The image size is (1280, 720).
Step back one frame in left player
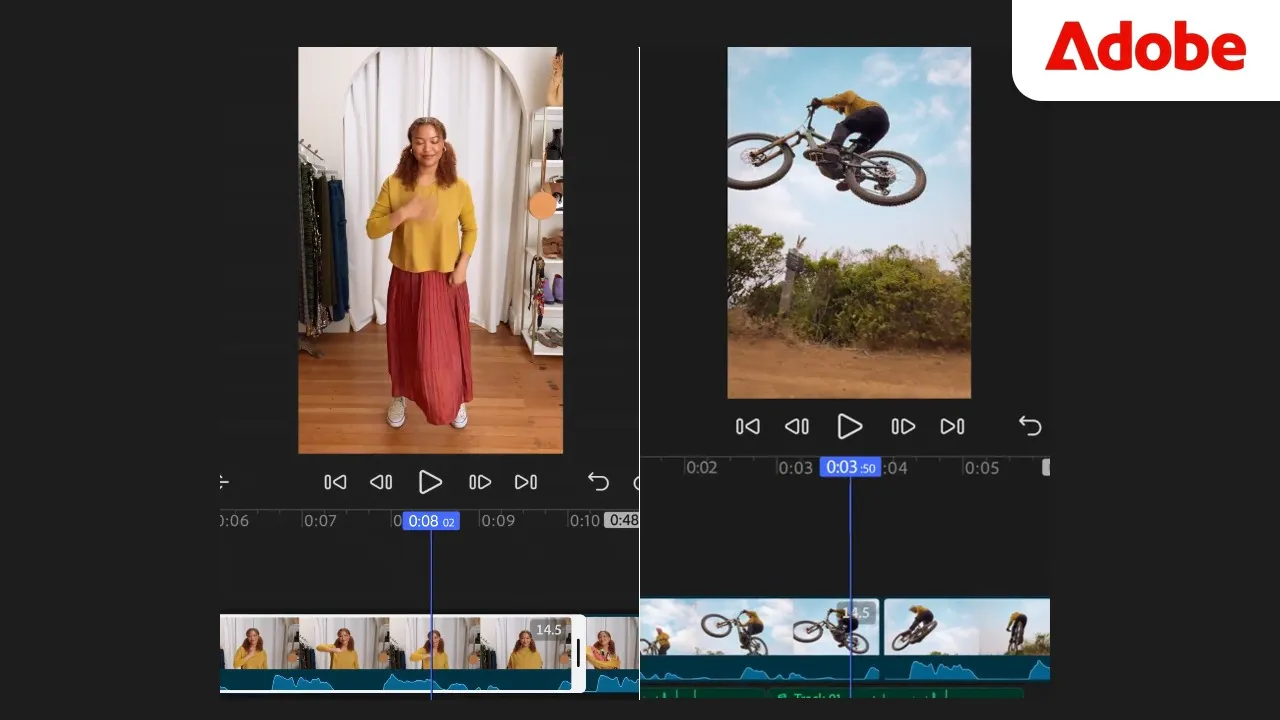pyautogui.click(x=381, y=482)
